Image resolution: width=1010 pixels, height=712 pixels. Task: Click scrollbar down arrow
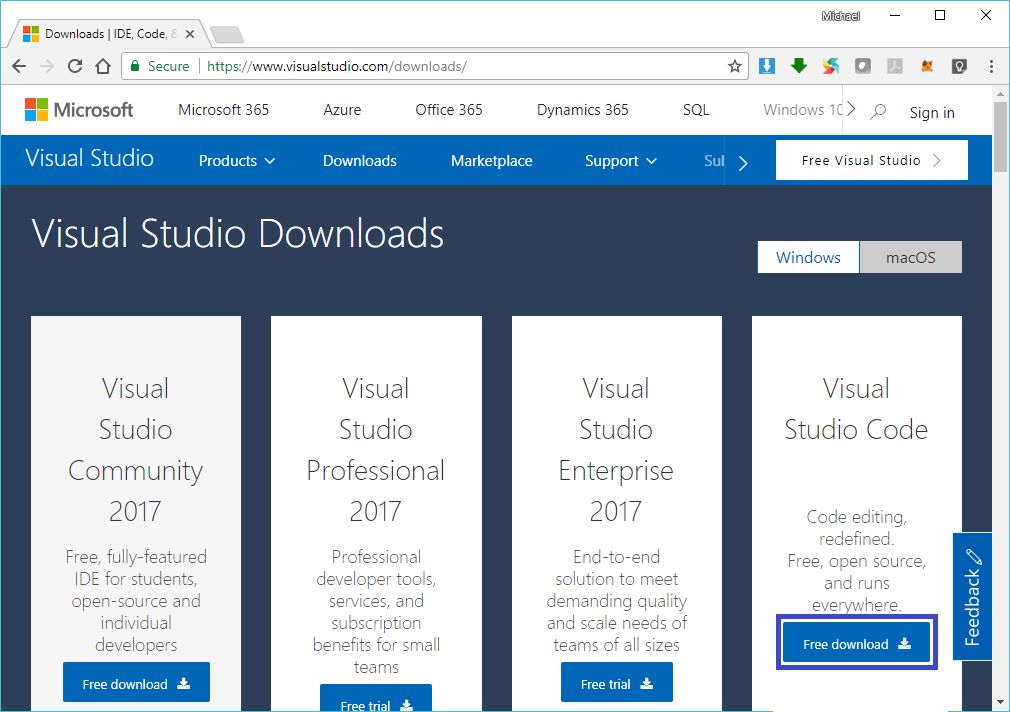point(1000,702)
